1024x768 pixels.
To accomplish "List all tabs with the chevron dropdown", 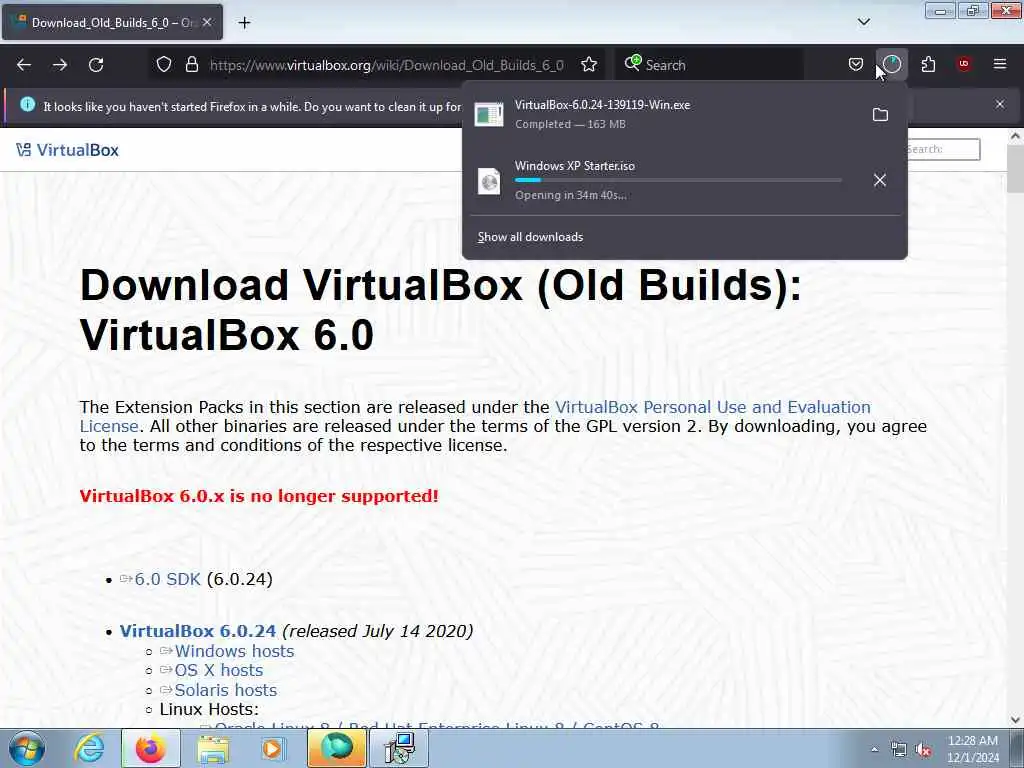I will click(864, 22).
